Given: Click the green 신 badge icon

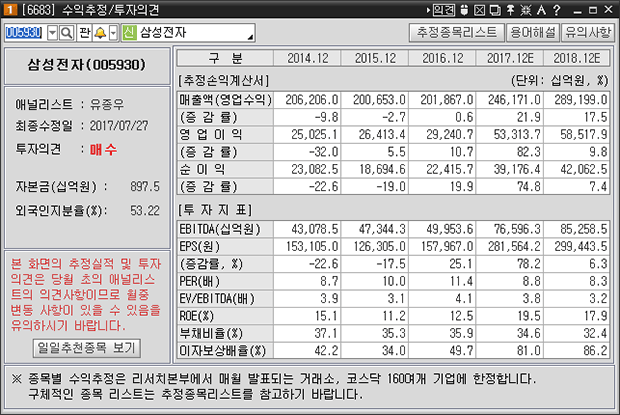Looking at the screenshot, I should (129, 33).
